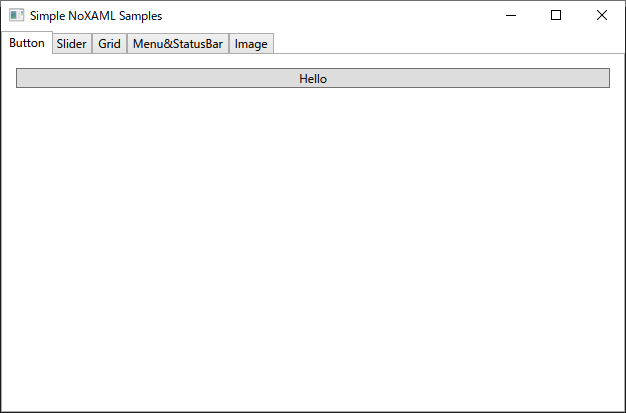Maximize the Simple NoXAML Samples window
Image resolution: width=626 pixels, height=413 pixels.
(556, 16)
